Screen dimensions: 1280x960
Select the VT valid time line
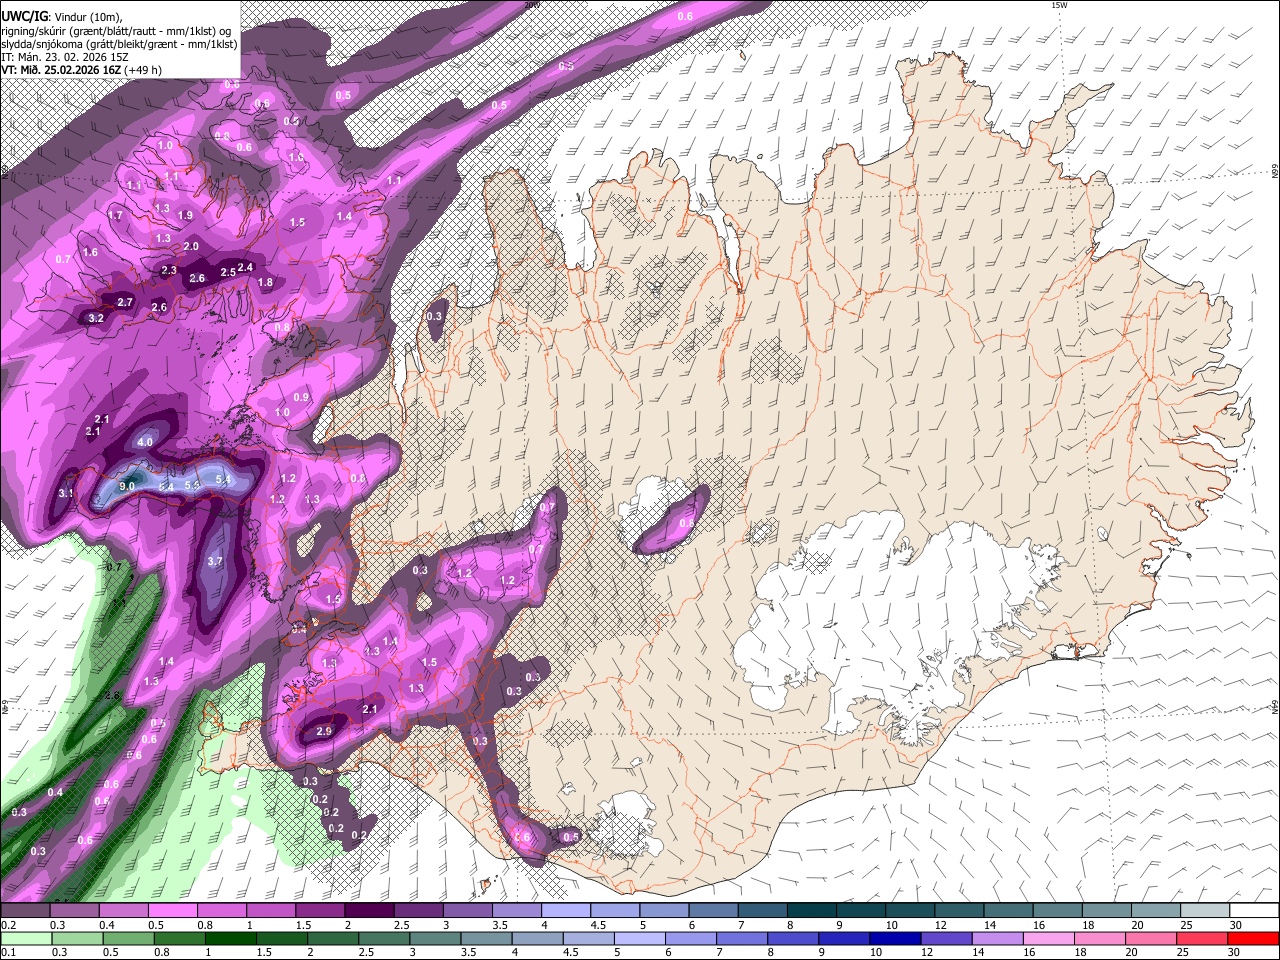click(x=81, y=70)
